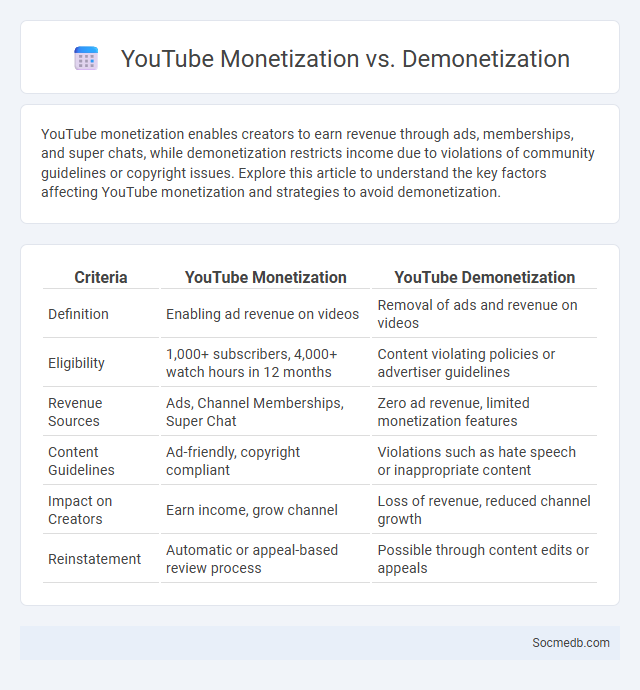This screenshot has height=690, width=640.
Task: Click 'Enabling ad revenue on videos' cell
Action: (x=265, y=314)
